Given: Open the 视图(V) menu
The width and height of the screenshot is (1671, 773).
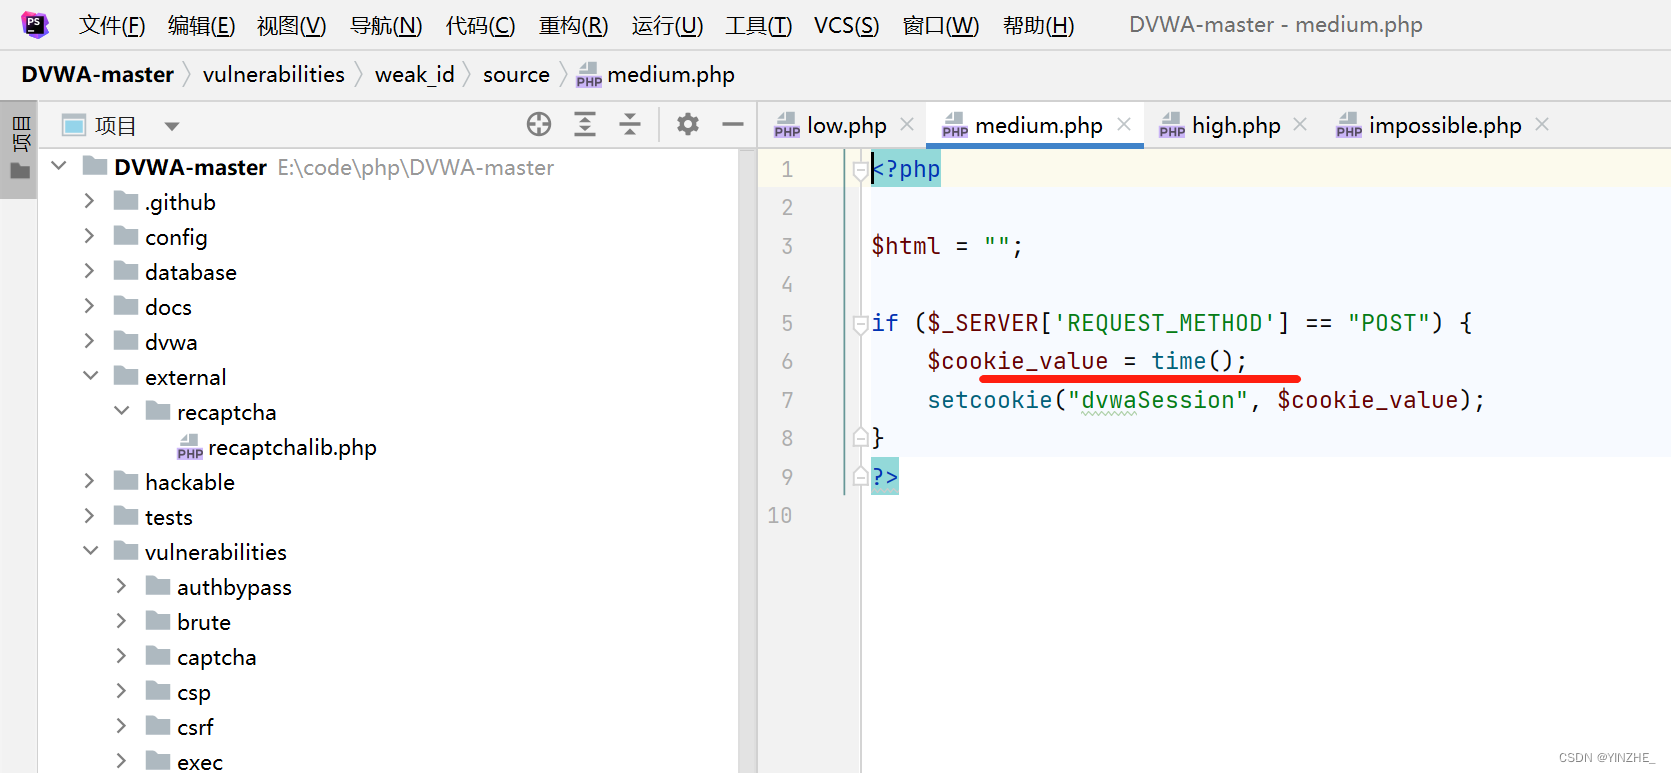Looking at the screenshot, I should 291,25.
